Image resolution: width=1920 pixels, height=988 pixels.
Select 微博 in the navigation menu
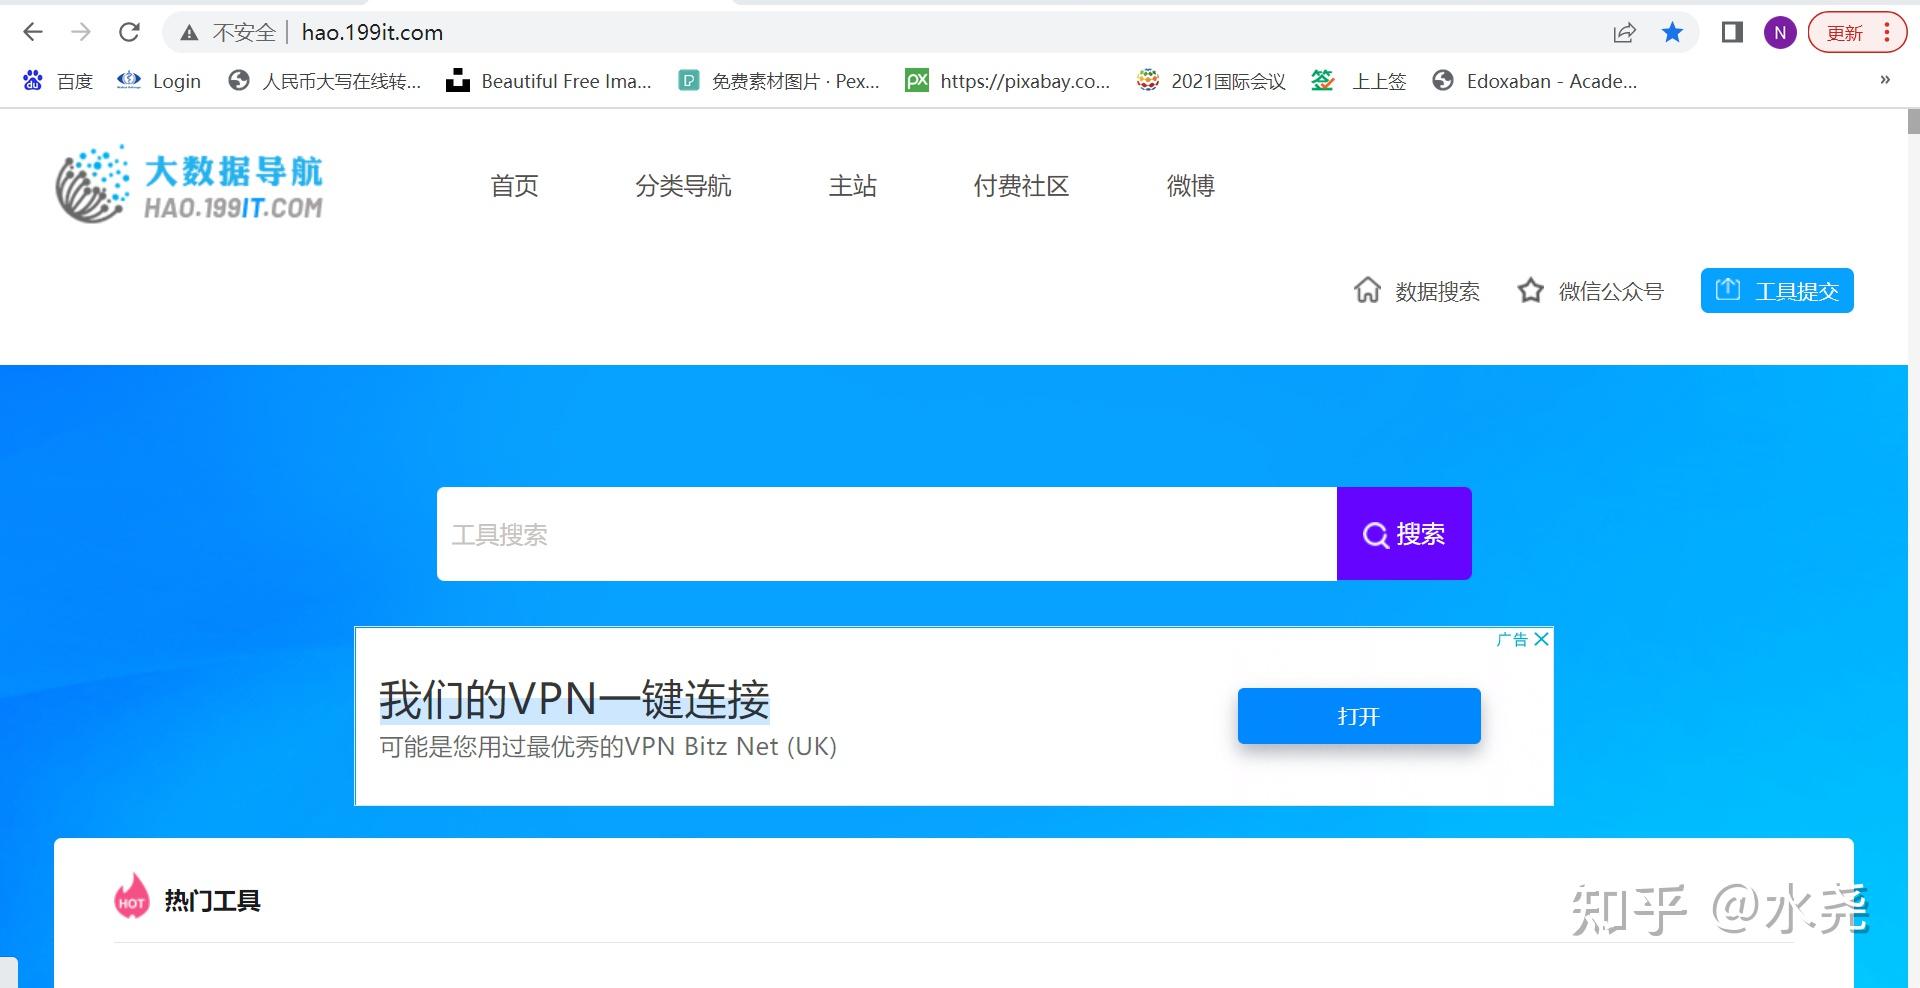pos(1190,186)
